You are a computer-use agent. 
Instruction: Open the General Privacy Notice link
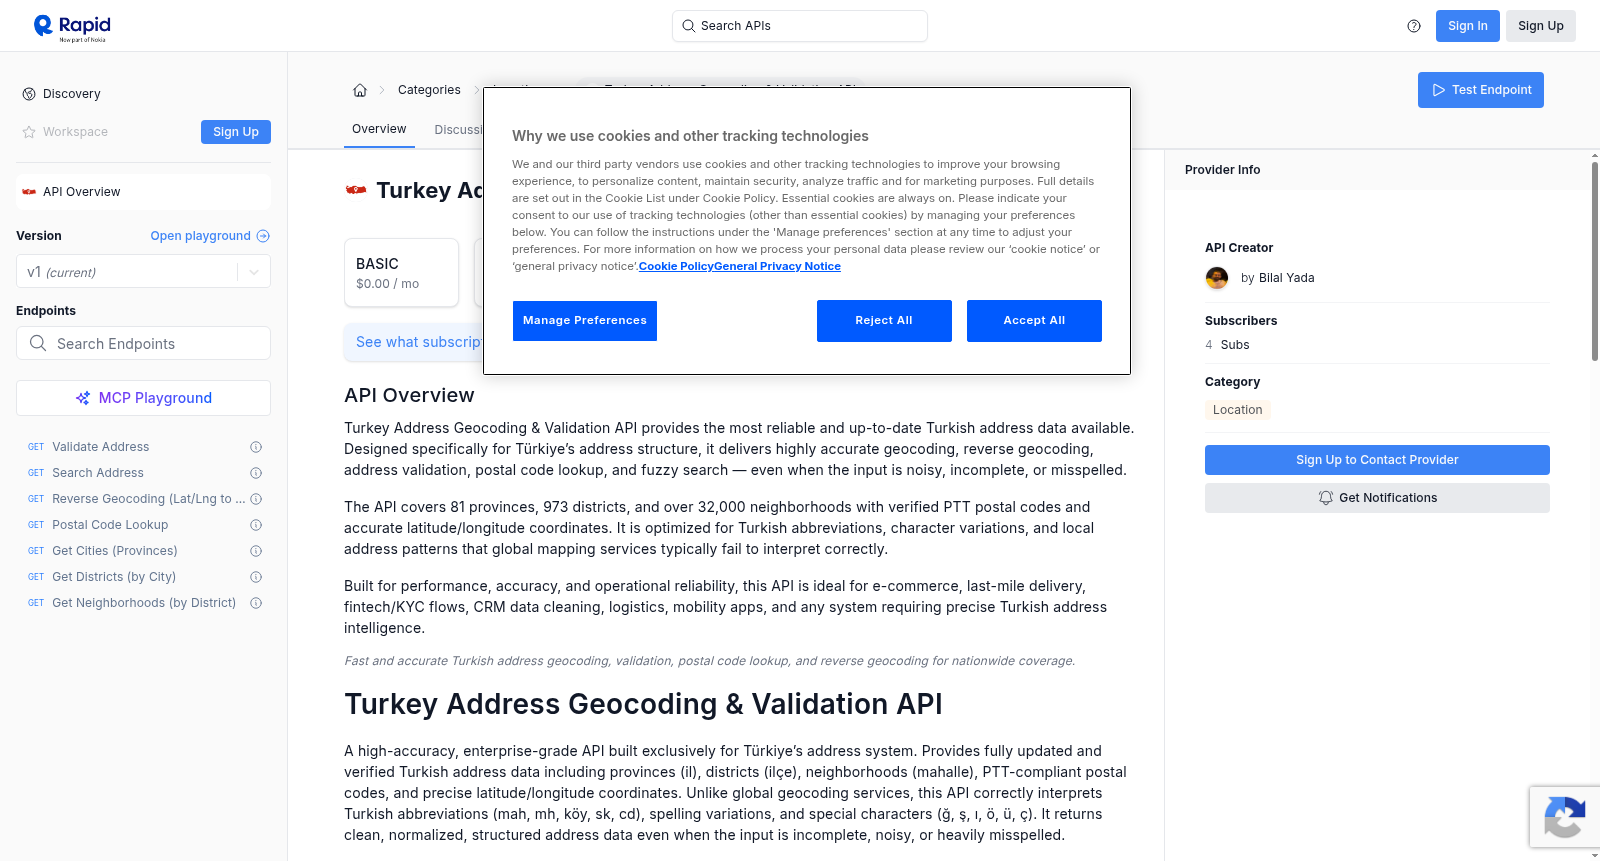click(x=778, y=266)
